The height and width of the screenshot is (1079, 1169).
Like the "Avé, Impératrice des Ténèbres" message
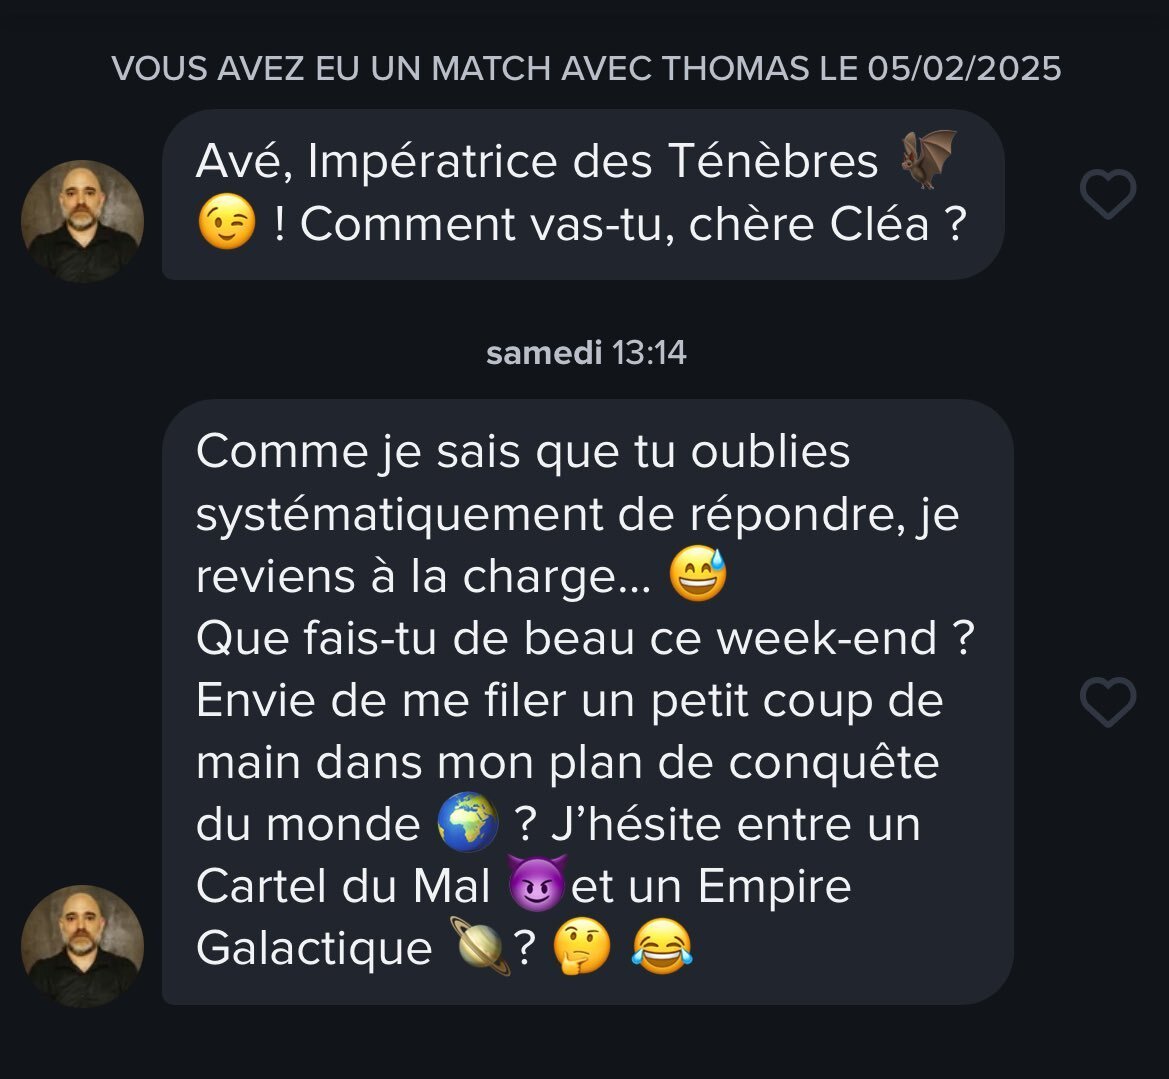[x=1108, y=194]
